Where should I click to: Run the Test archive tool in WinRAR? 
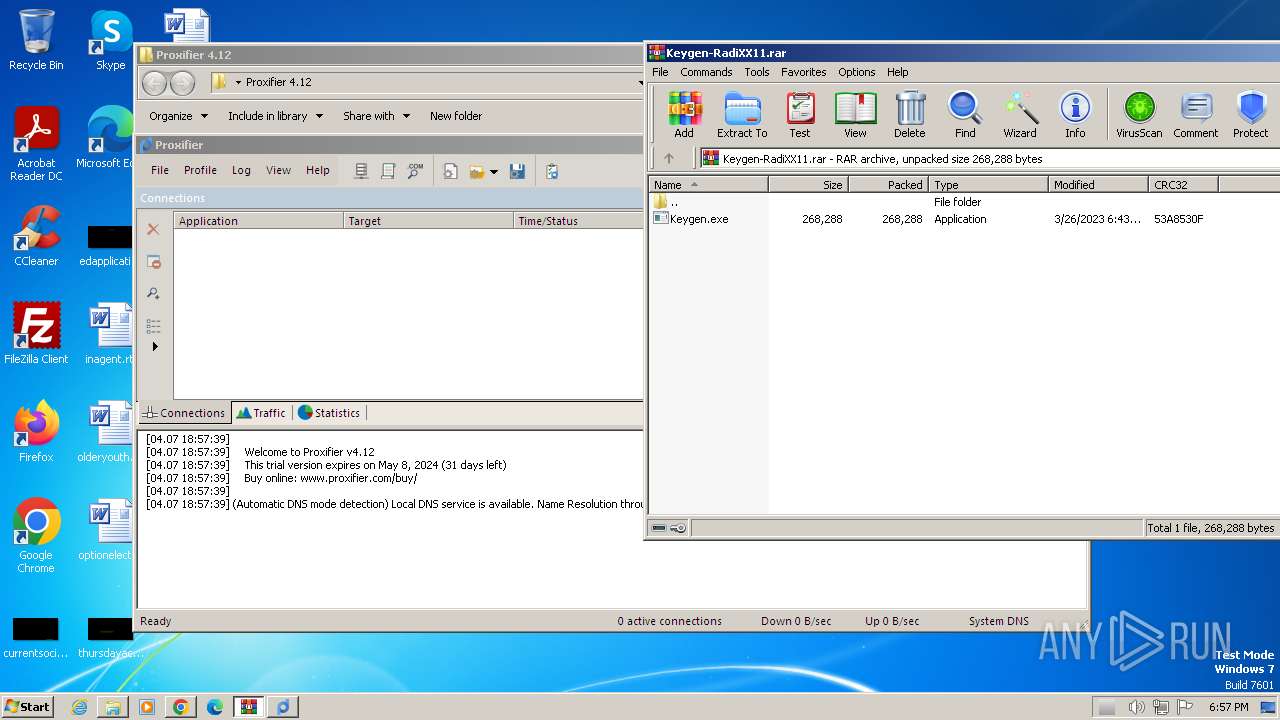point(800,115)
